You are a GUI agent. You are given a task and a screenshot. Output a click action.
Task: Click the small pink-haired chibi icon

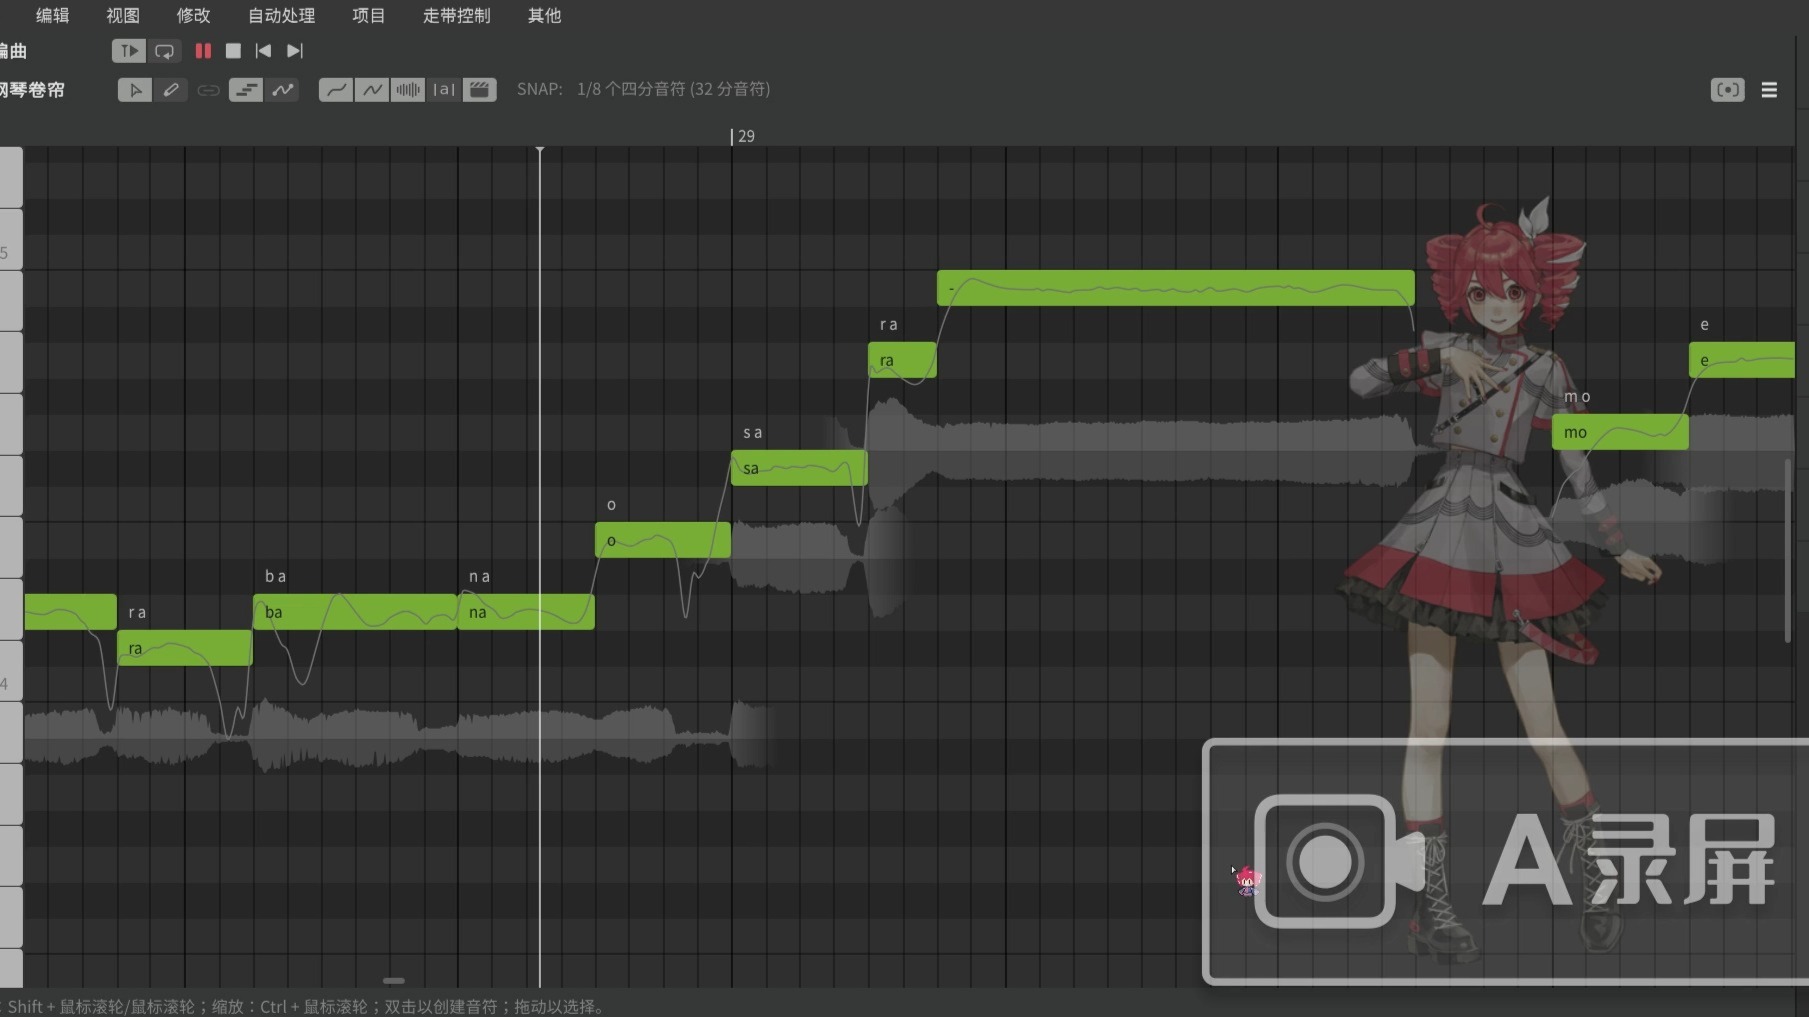tap(1247, 881)
